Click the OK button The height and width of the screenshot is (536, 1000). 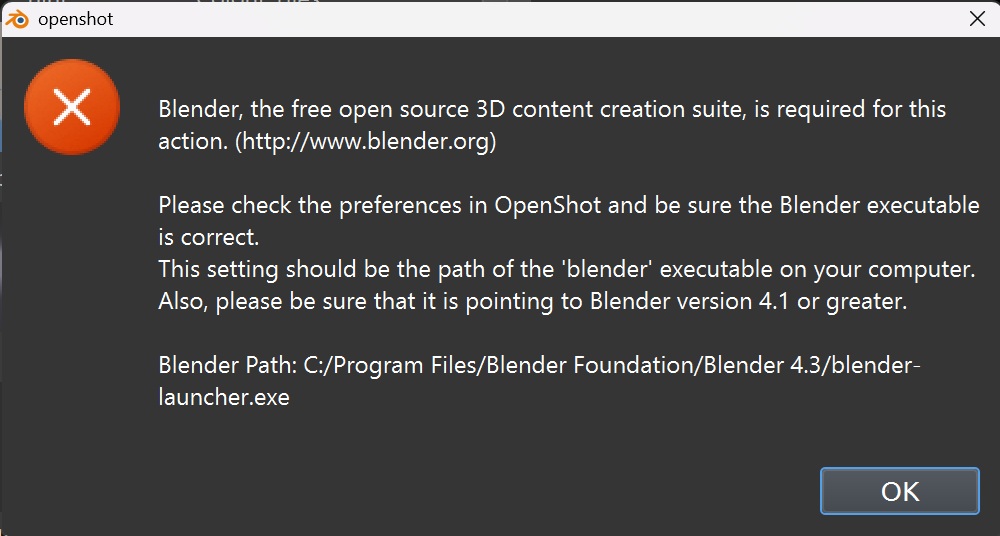click(899, 491)
